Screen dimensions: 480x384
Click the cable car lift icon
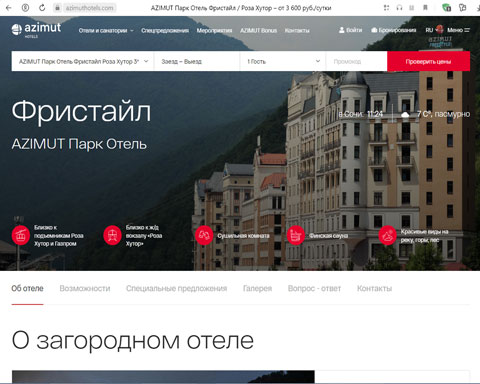point(21,235)
